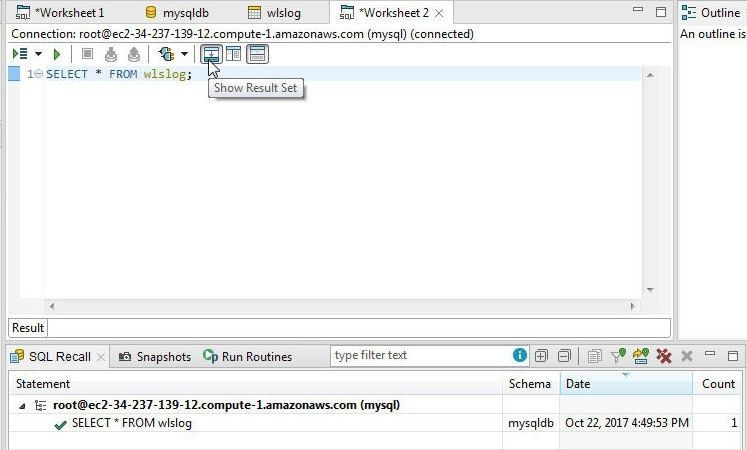Maximize the SQL editor area
This screenshot has width=747, height=450.
pos(661,12)
